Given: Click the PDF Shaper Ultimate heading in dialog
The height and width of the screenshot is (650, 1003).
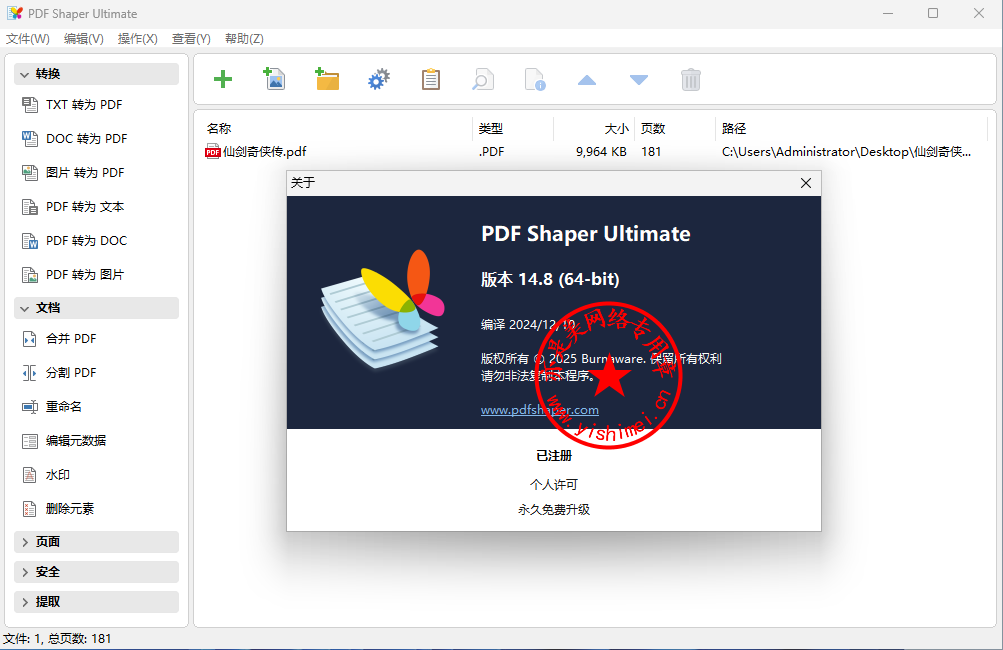Looking at the screenshot, I should 586,234.
